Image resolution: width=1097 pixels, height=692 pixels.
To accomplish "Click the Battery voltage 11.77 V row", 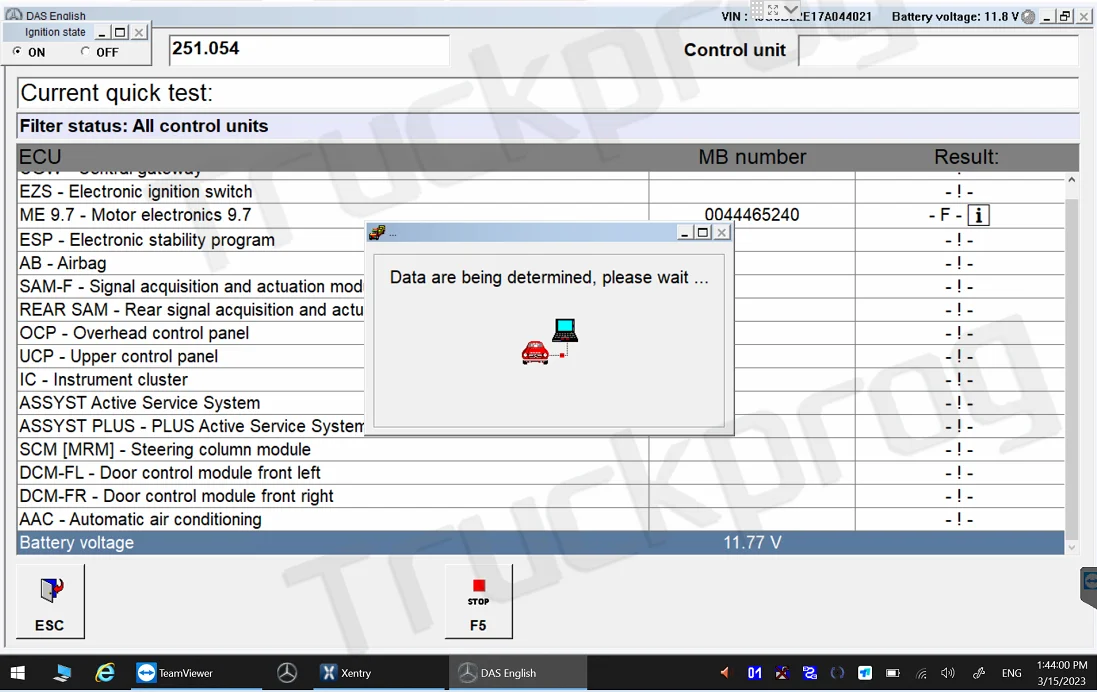I will [540, 543].
